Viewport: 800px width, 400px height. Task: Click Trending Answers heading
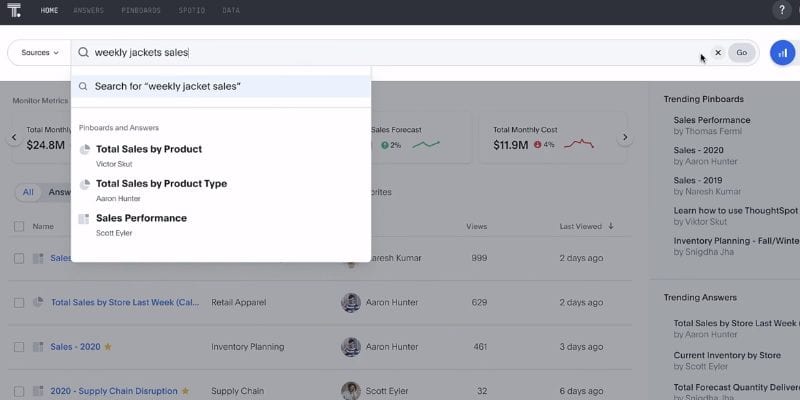point(700,297)
